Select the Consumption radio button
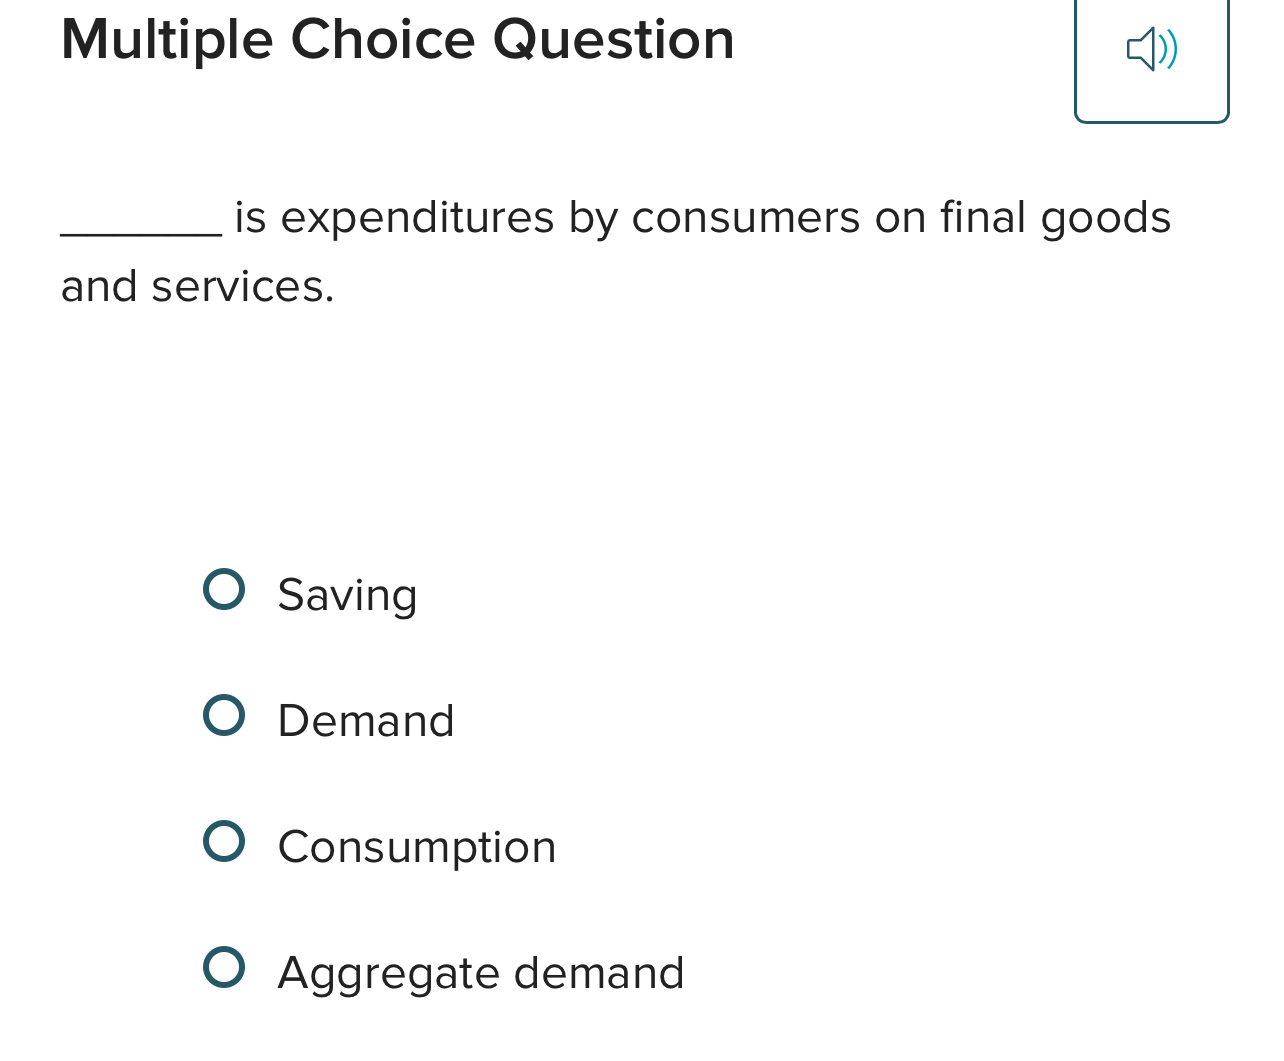The height and width of the screenshot is (1061, 1284). [x=225, y=840]
